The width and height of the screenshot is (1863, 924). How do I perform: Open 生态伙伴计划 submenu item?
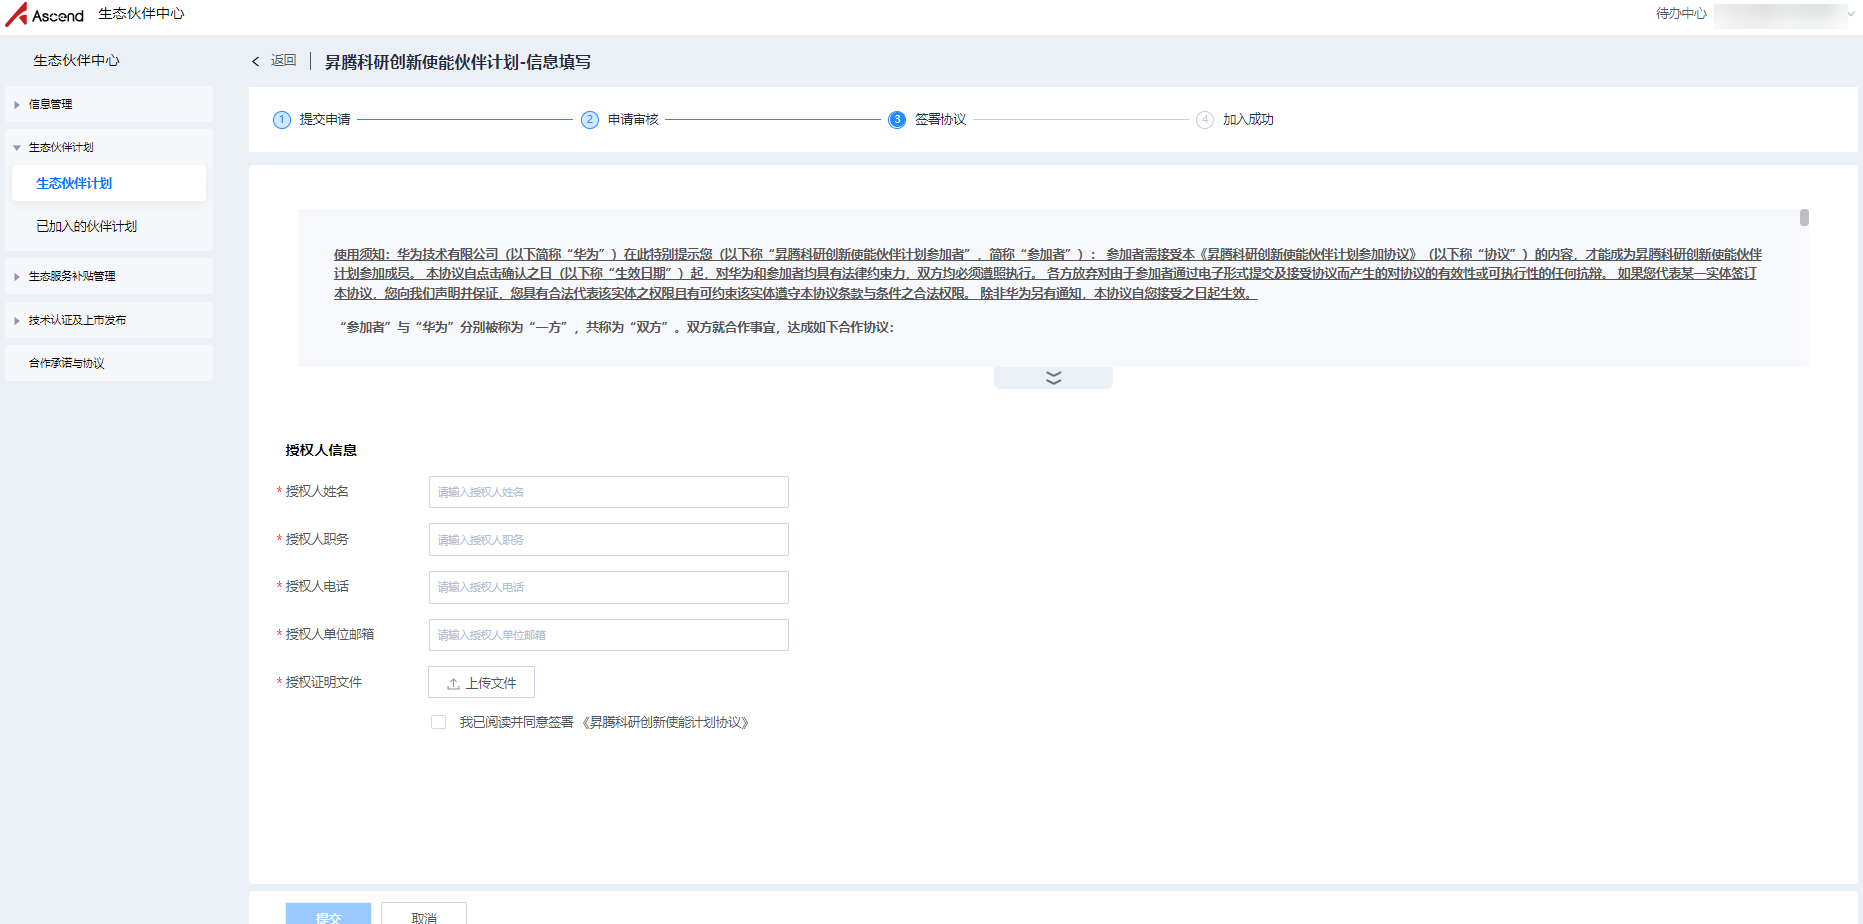(109, 183)
